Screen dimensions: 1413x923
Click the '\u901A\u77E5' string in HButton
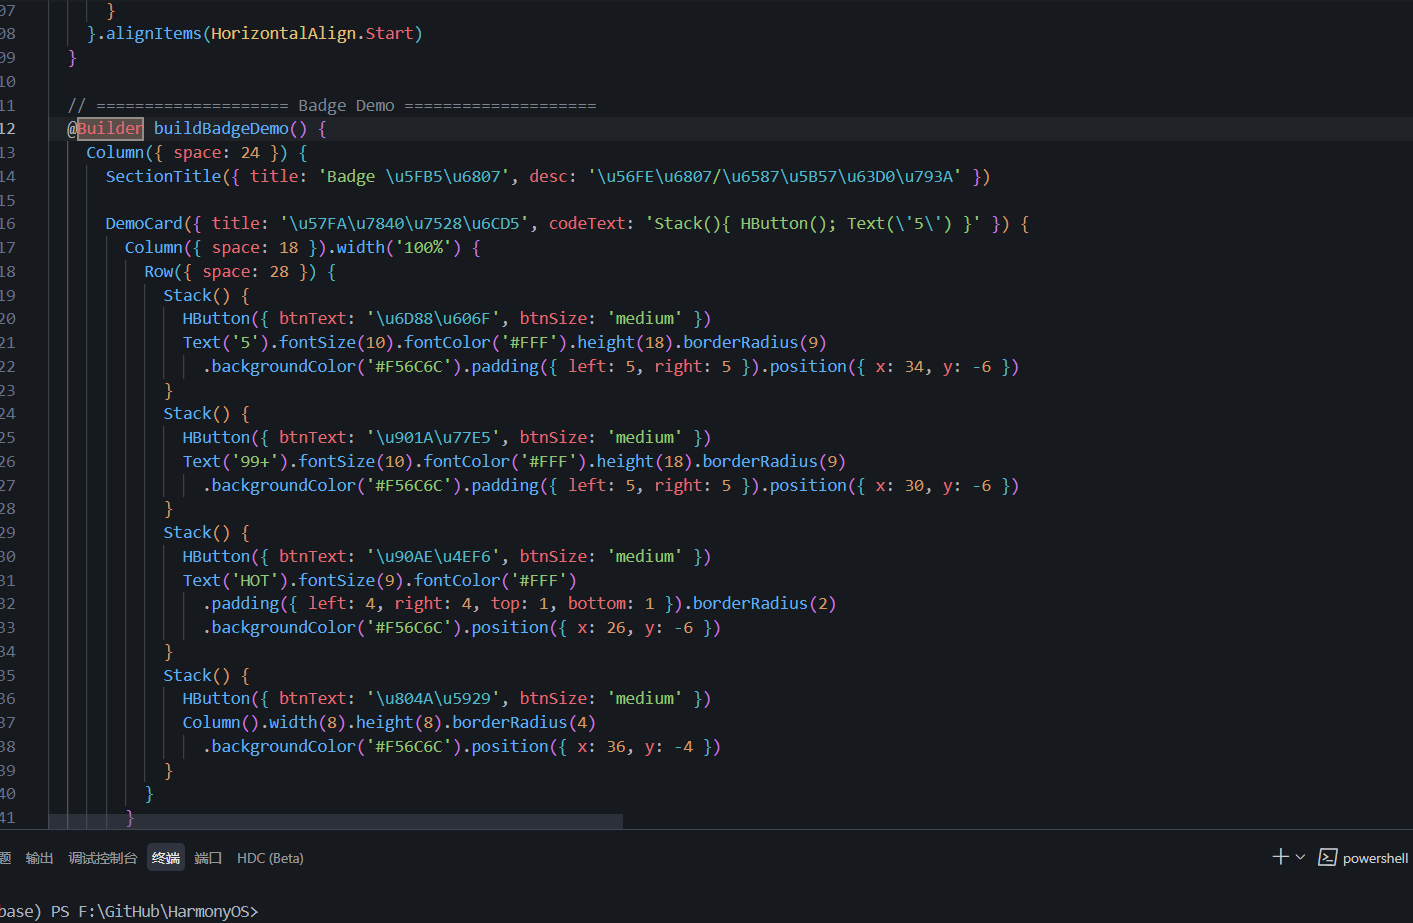tap(433, 437)
